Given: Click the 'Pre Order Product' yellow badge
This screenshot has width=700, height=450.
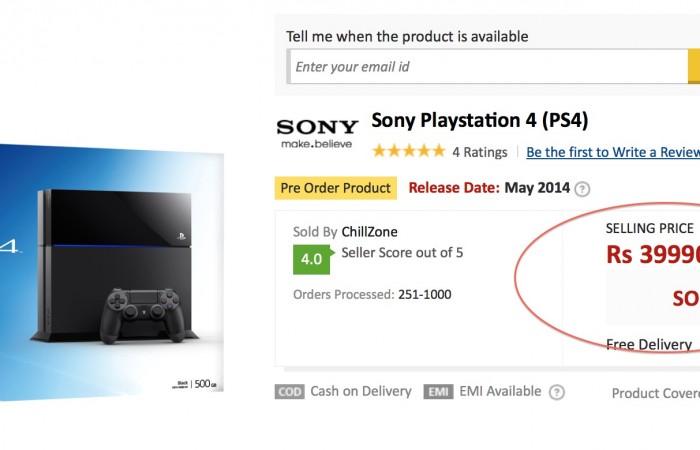Looking at the screenshot, I should [336, 188].
